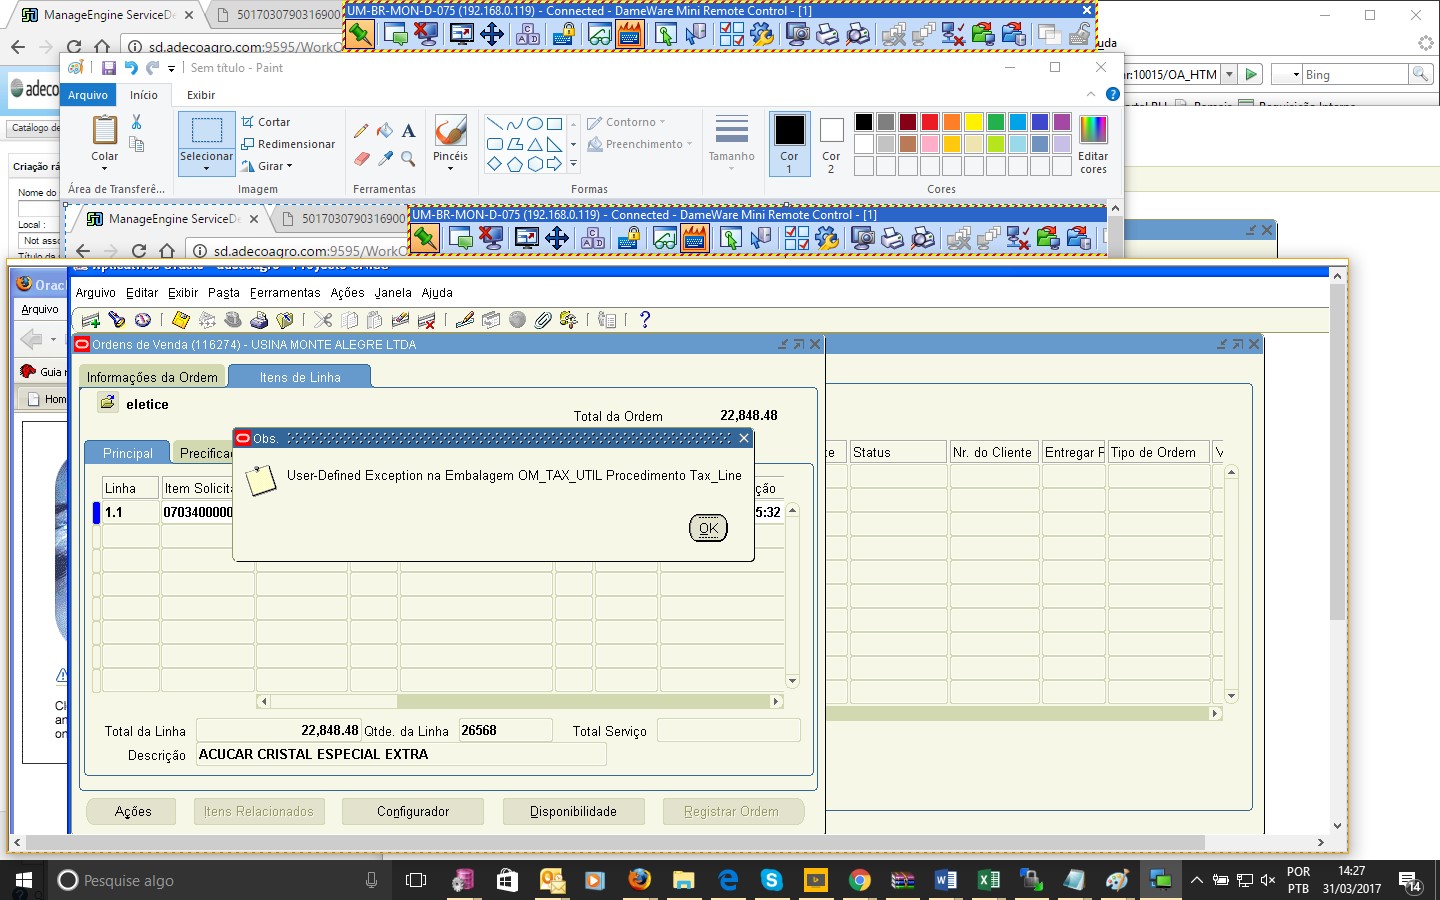1440x900 pixels.
Task: Click the Ações button at bottom
Action: pos(133,811)
